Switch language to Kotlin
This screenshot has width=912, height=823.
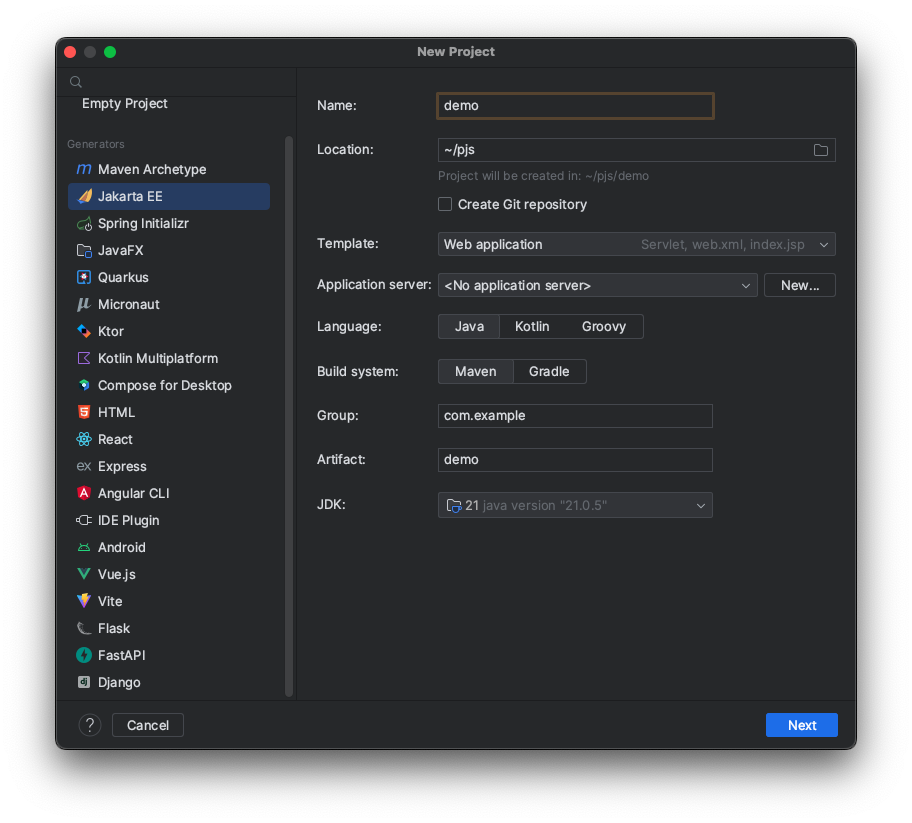pos(532,327)
